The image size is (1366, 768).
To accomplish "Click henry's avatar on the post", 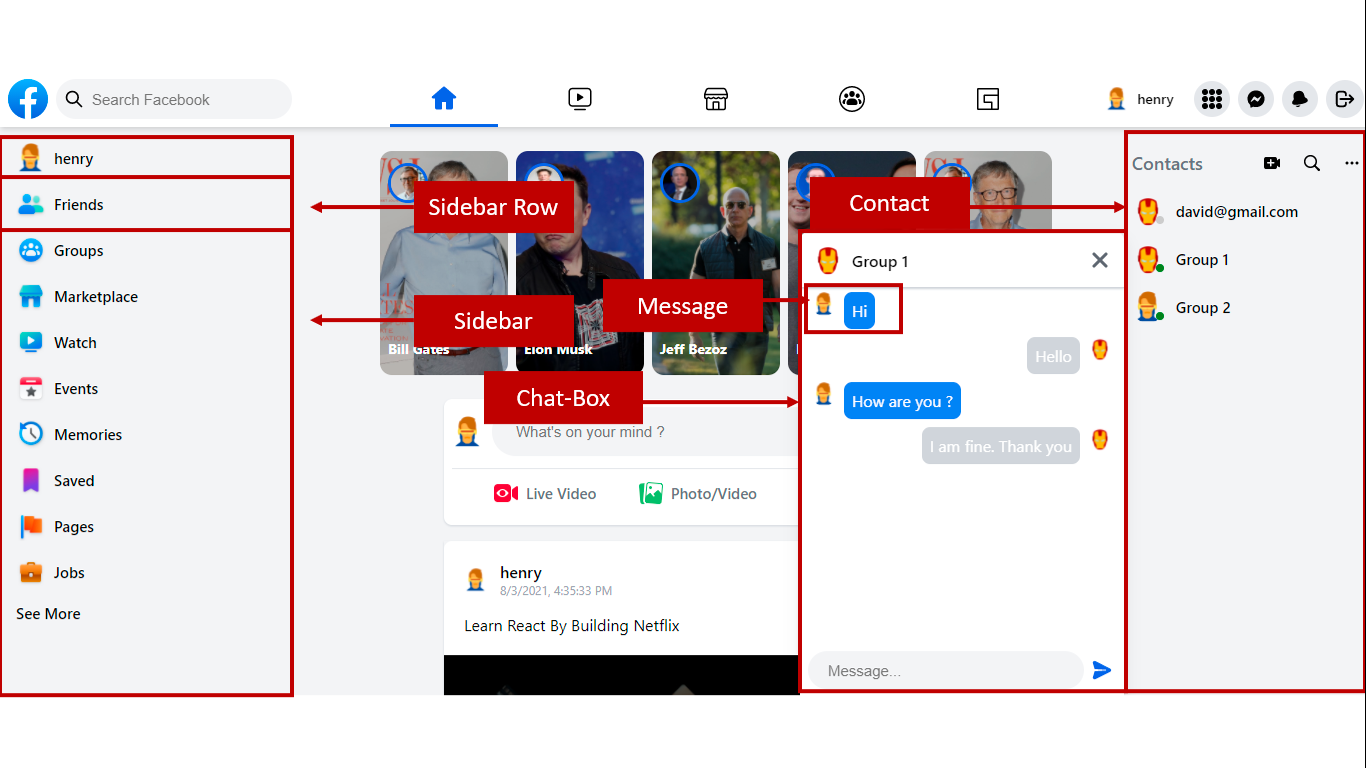I will coord(476,579).
